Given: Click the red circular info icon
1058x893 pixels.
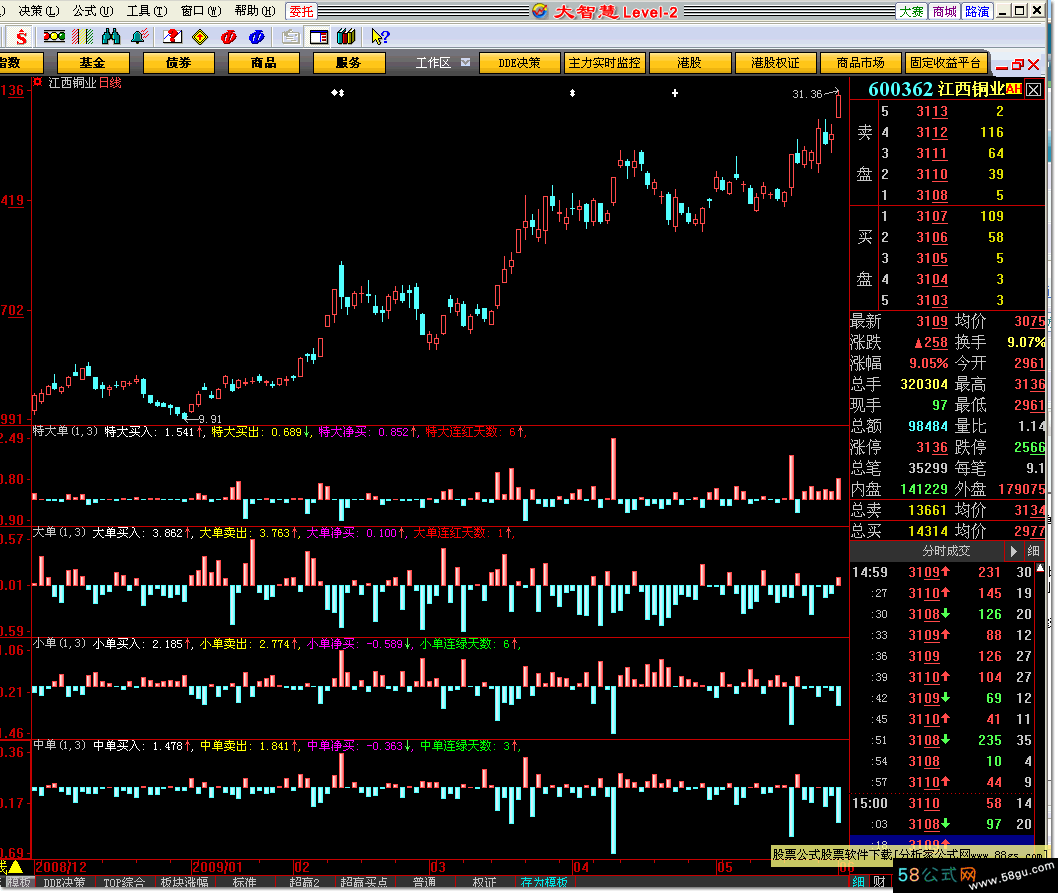Looking at the screenshot, I should coord(229,37).
